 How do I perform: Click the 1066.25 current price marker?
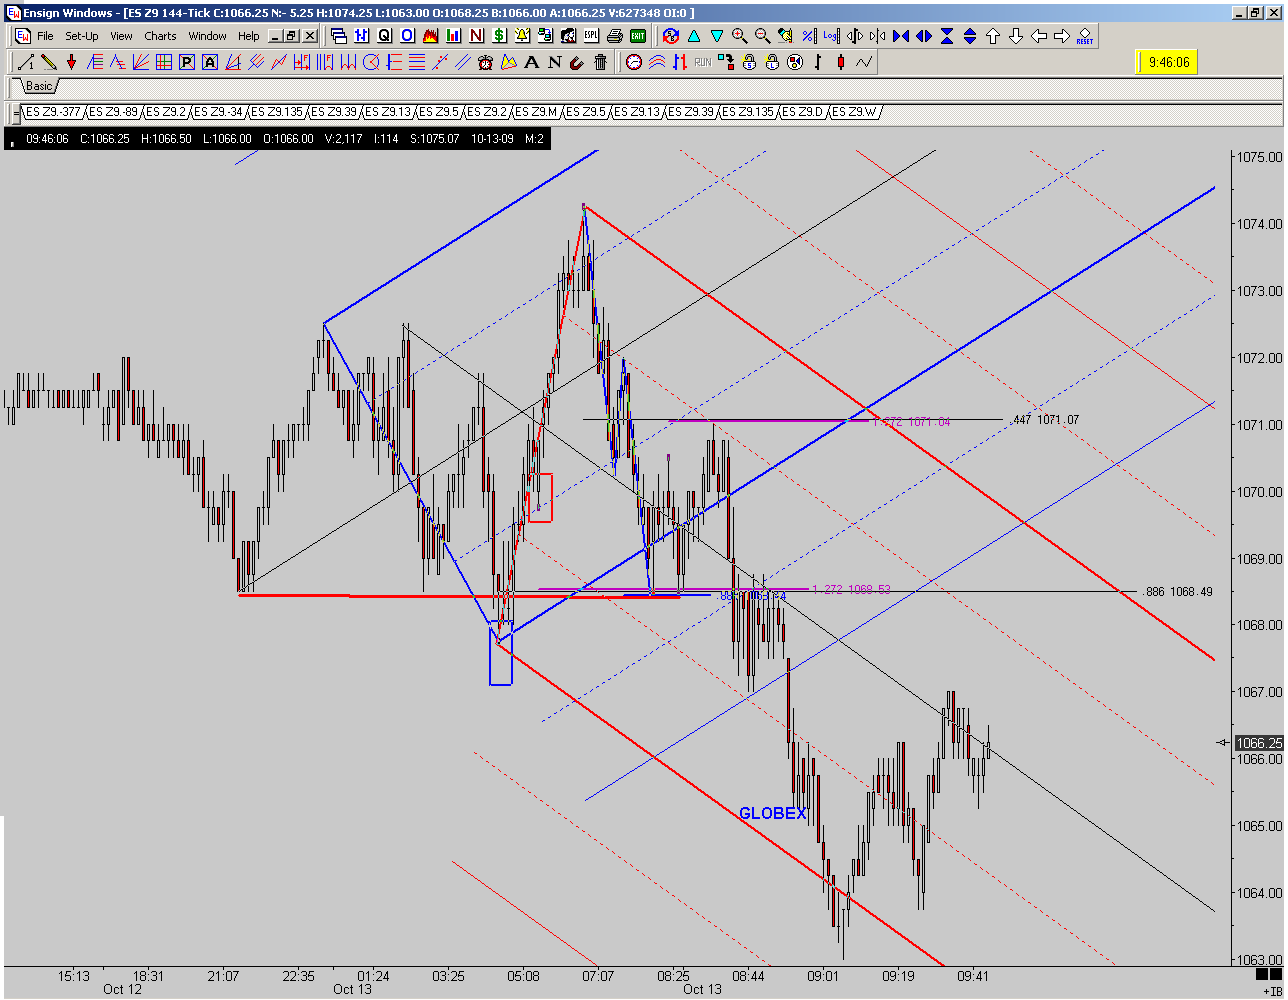(x=1258, y=743)
